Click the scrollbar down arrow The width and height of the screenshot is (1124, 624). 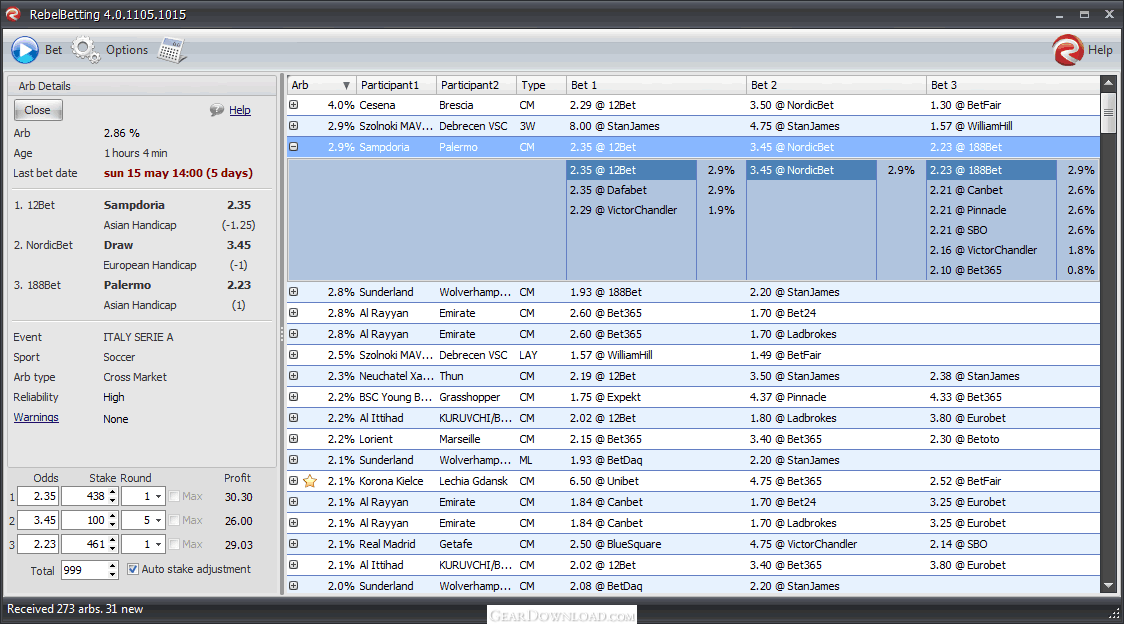click(x=1108, y=585)
